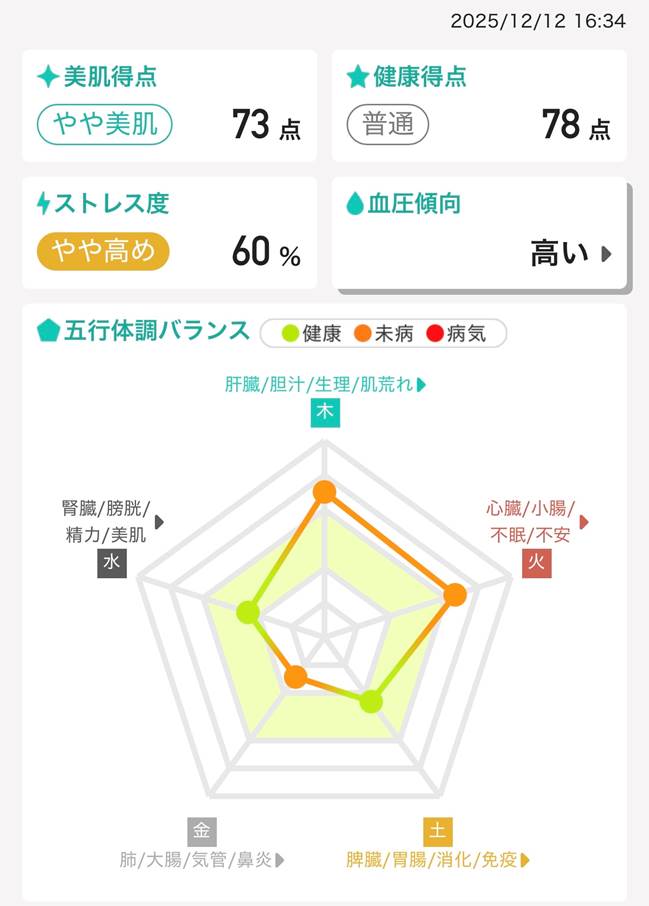
Task: Select the 土 earth element icon
Action: click(x=437, y=831)
